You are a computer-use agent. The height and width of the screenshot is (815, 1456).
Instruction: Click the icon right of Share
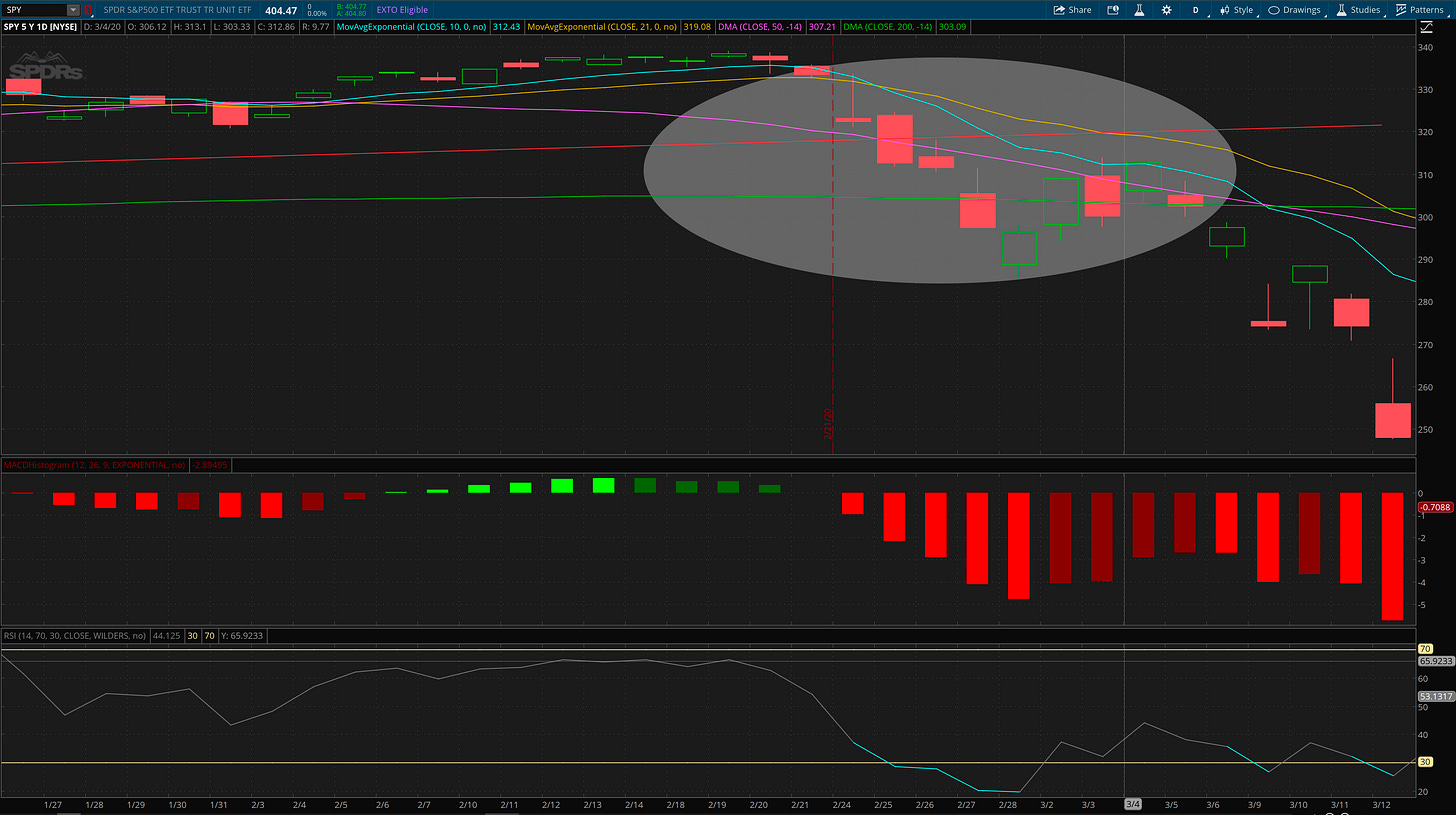tap(1113, 9)
